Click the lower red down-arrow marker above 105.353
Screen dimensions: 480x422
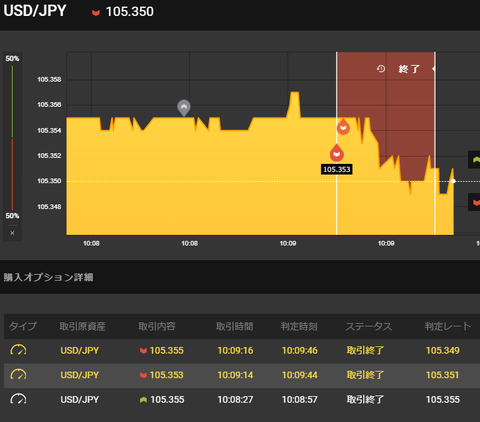click(337, 153)
